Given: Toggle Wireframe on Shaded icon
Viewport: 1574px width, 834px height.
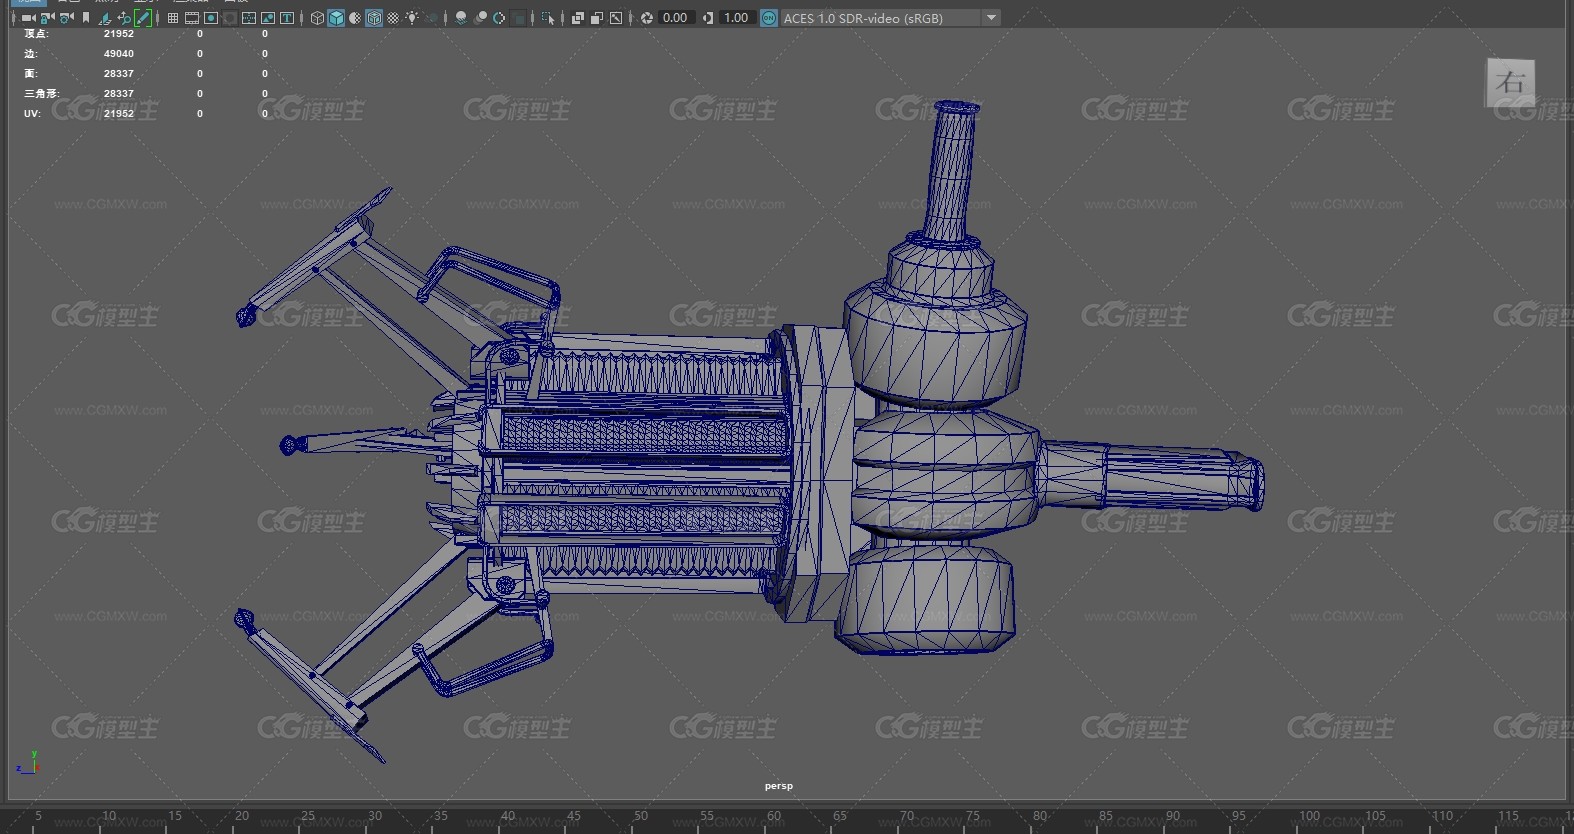Looking at the screenshot, I should tap(374, 18).
